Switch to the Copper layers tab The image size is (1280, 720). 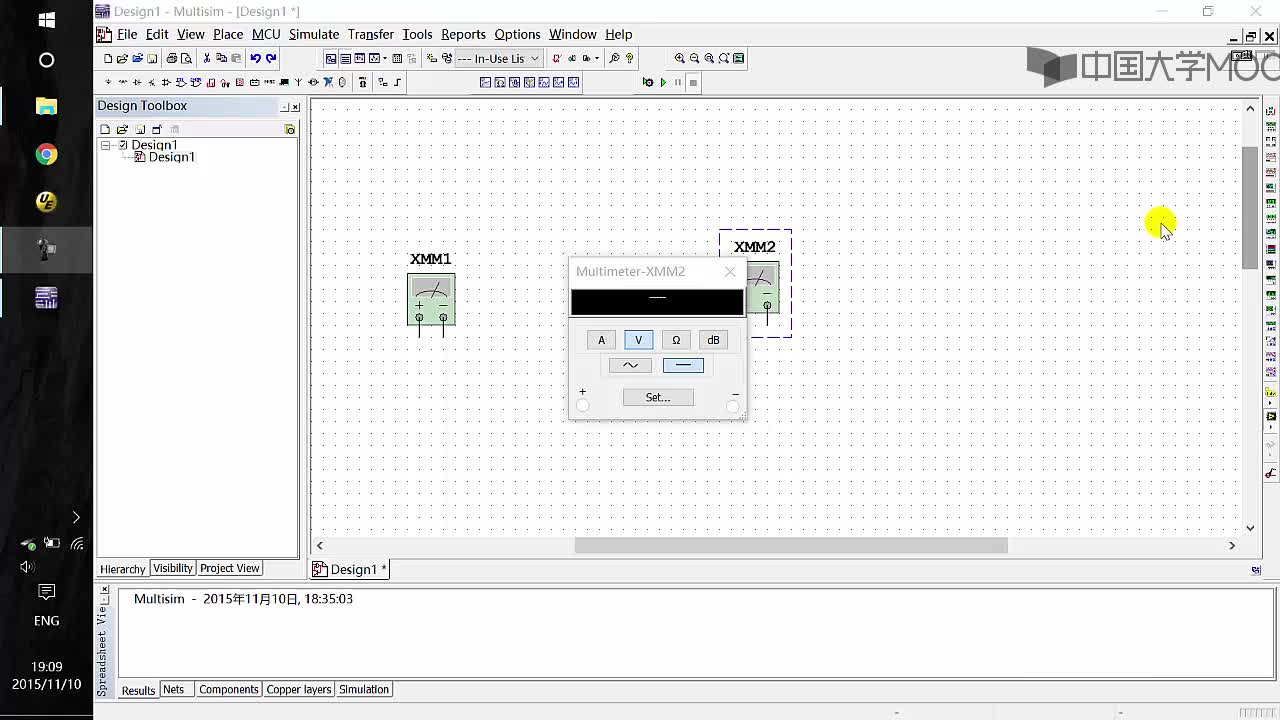298,689
